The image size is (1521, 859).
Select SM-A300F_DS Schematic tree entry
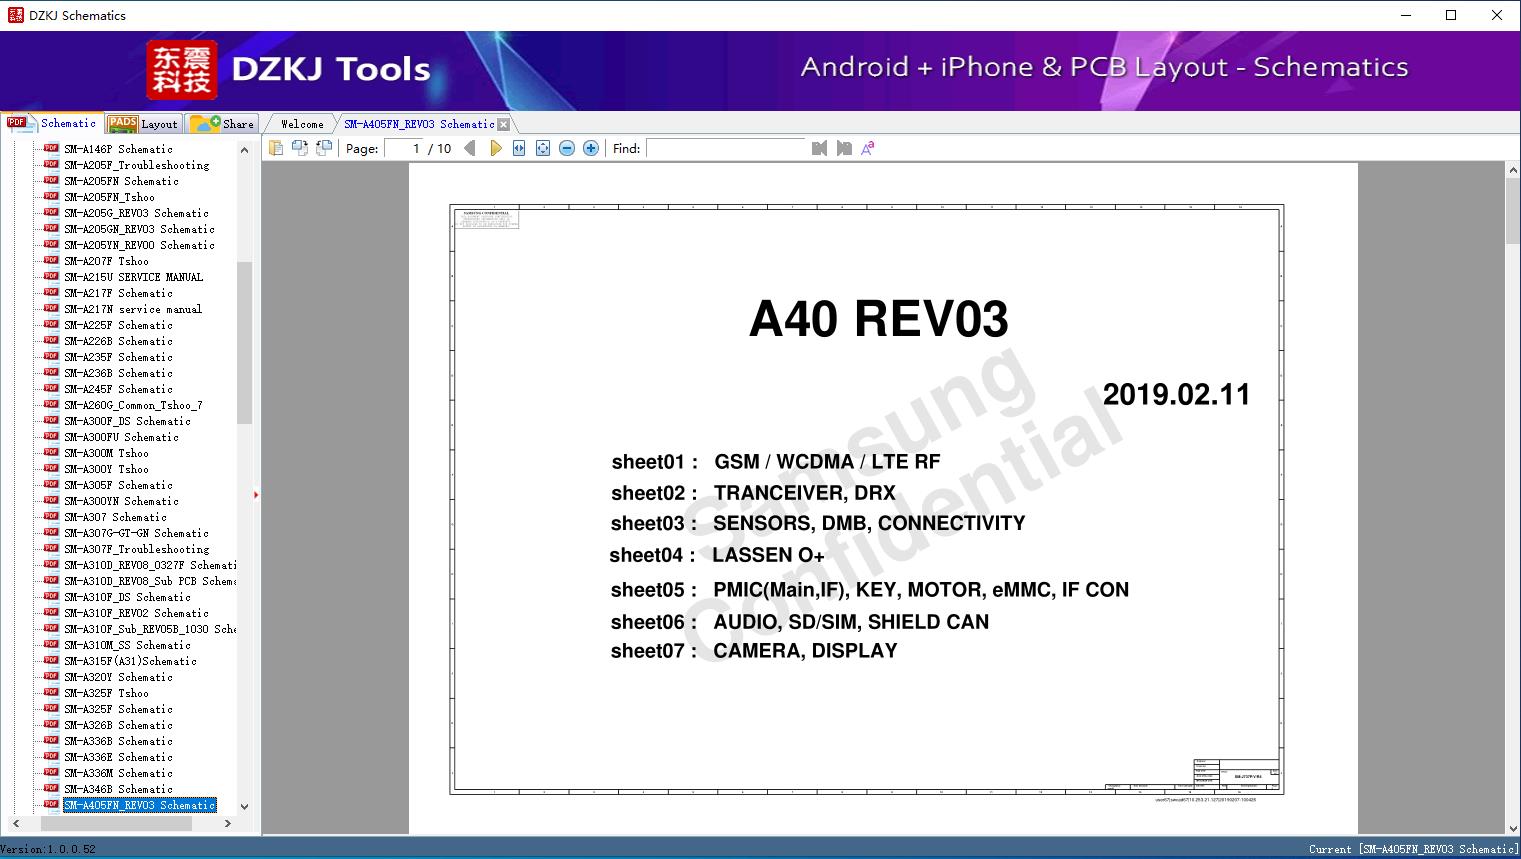click(x=128, y=421)
